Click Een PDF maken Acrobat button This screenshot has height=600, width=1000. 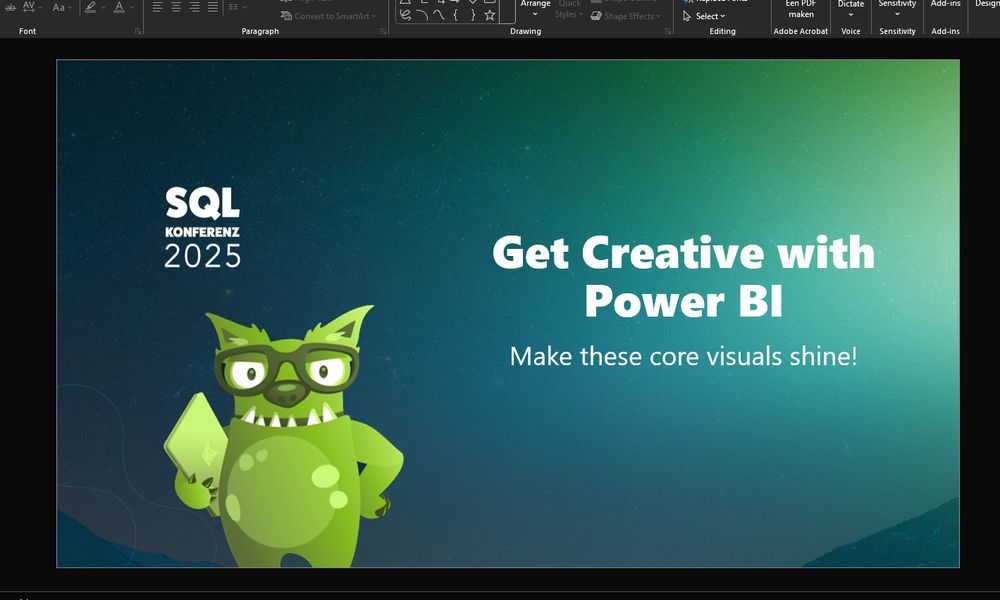[x=800, y=10]
